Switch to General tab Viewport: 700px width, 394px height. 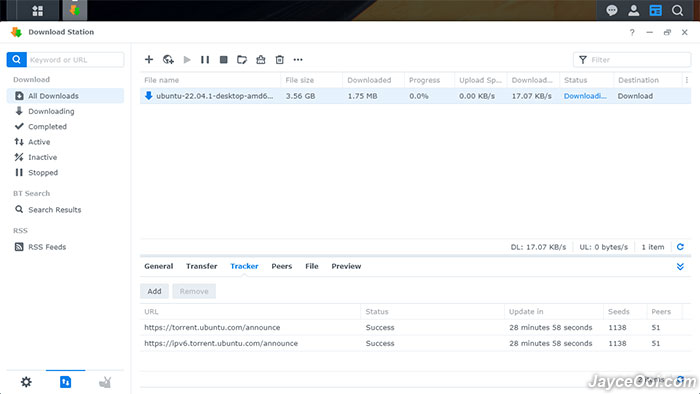click(158, 266)
